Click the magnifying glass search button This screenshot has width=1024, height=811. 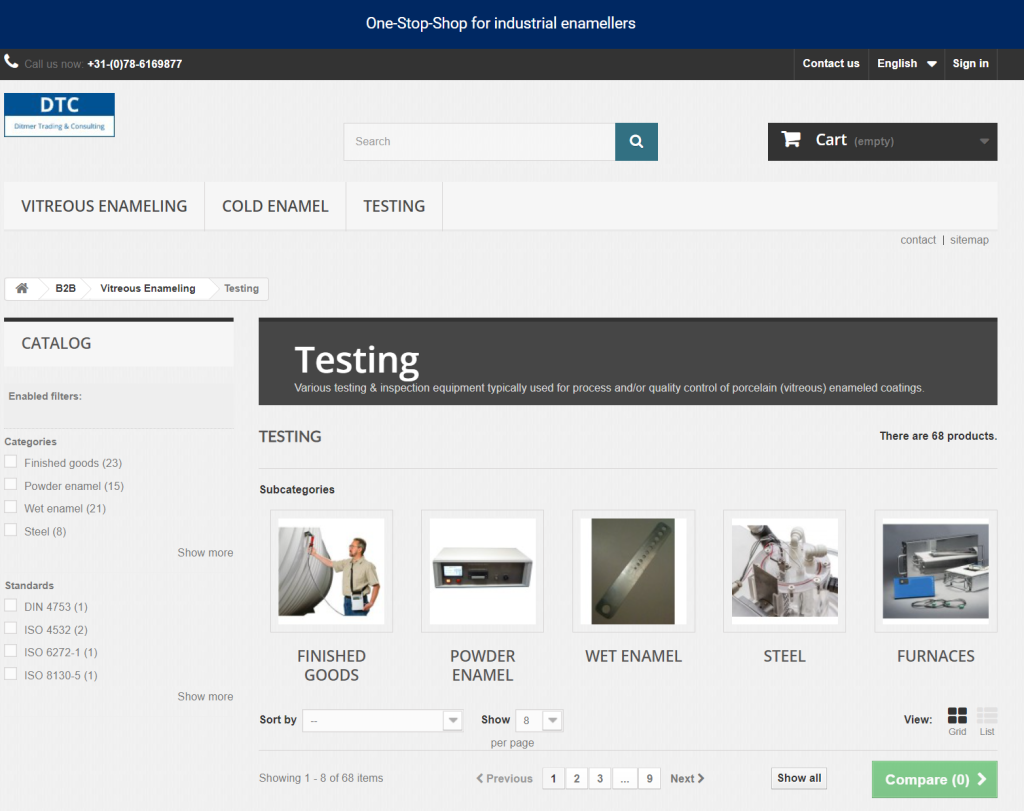click(x=636, y=142)
